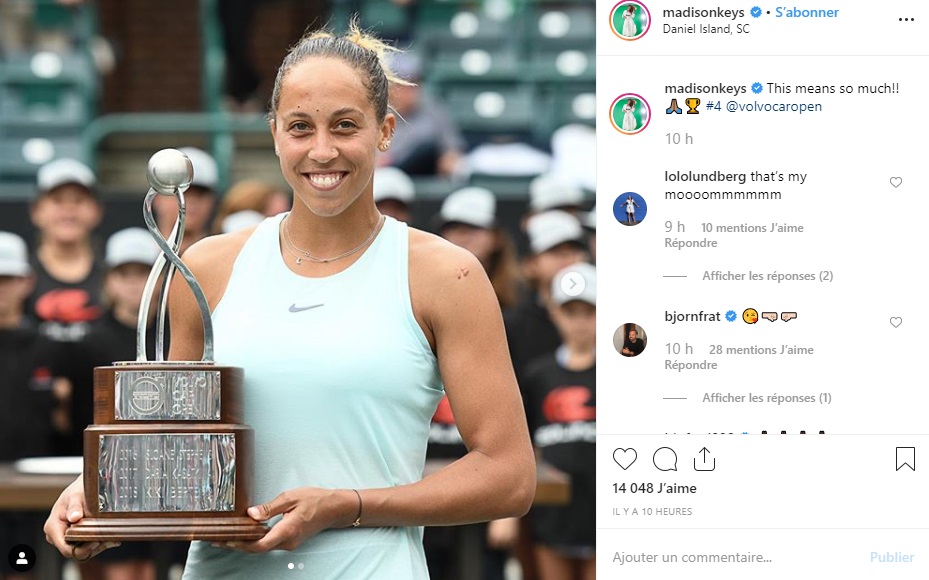Like the post with the heart icon

tap(624, 459)
